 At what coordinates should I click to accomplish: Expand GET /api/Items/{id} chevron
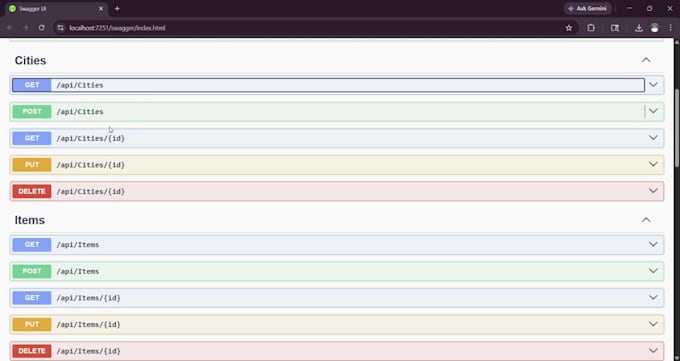[653, 298]
